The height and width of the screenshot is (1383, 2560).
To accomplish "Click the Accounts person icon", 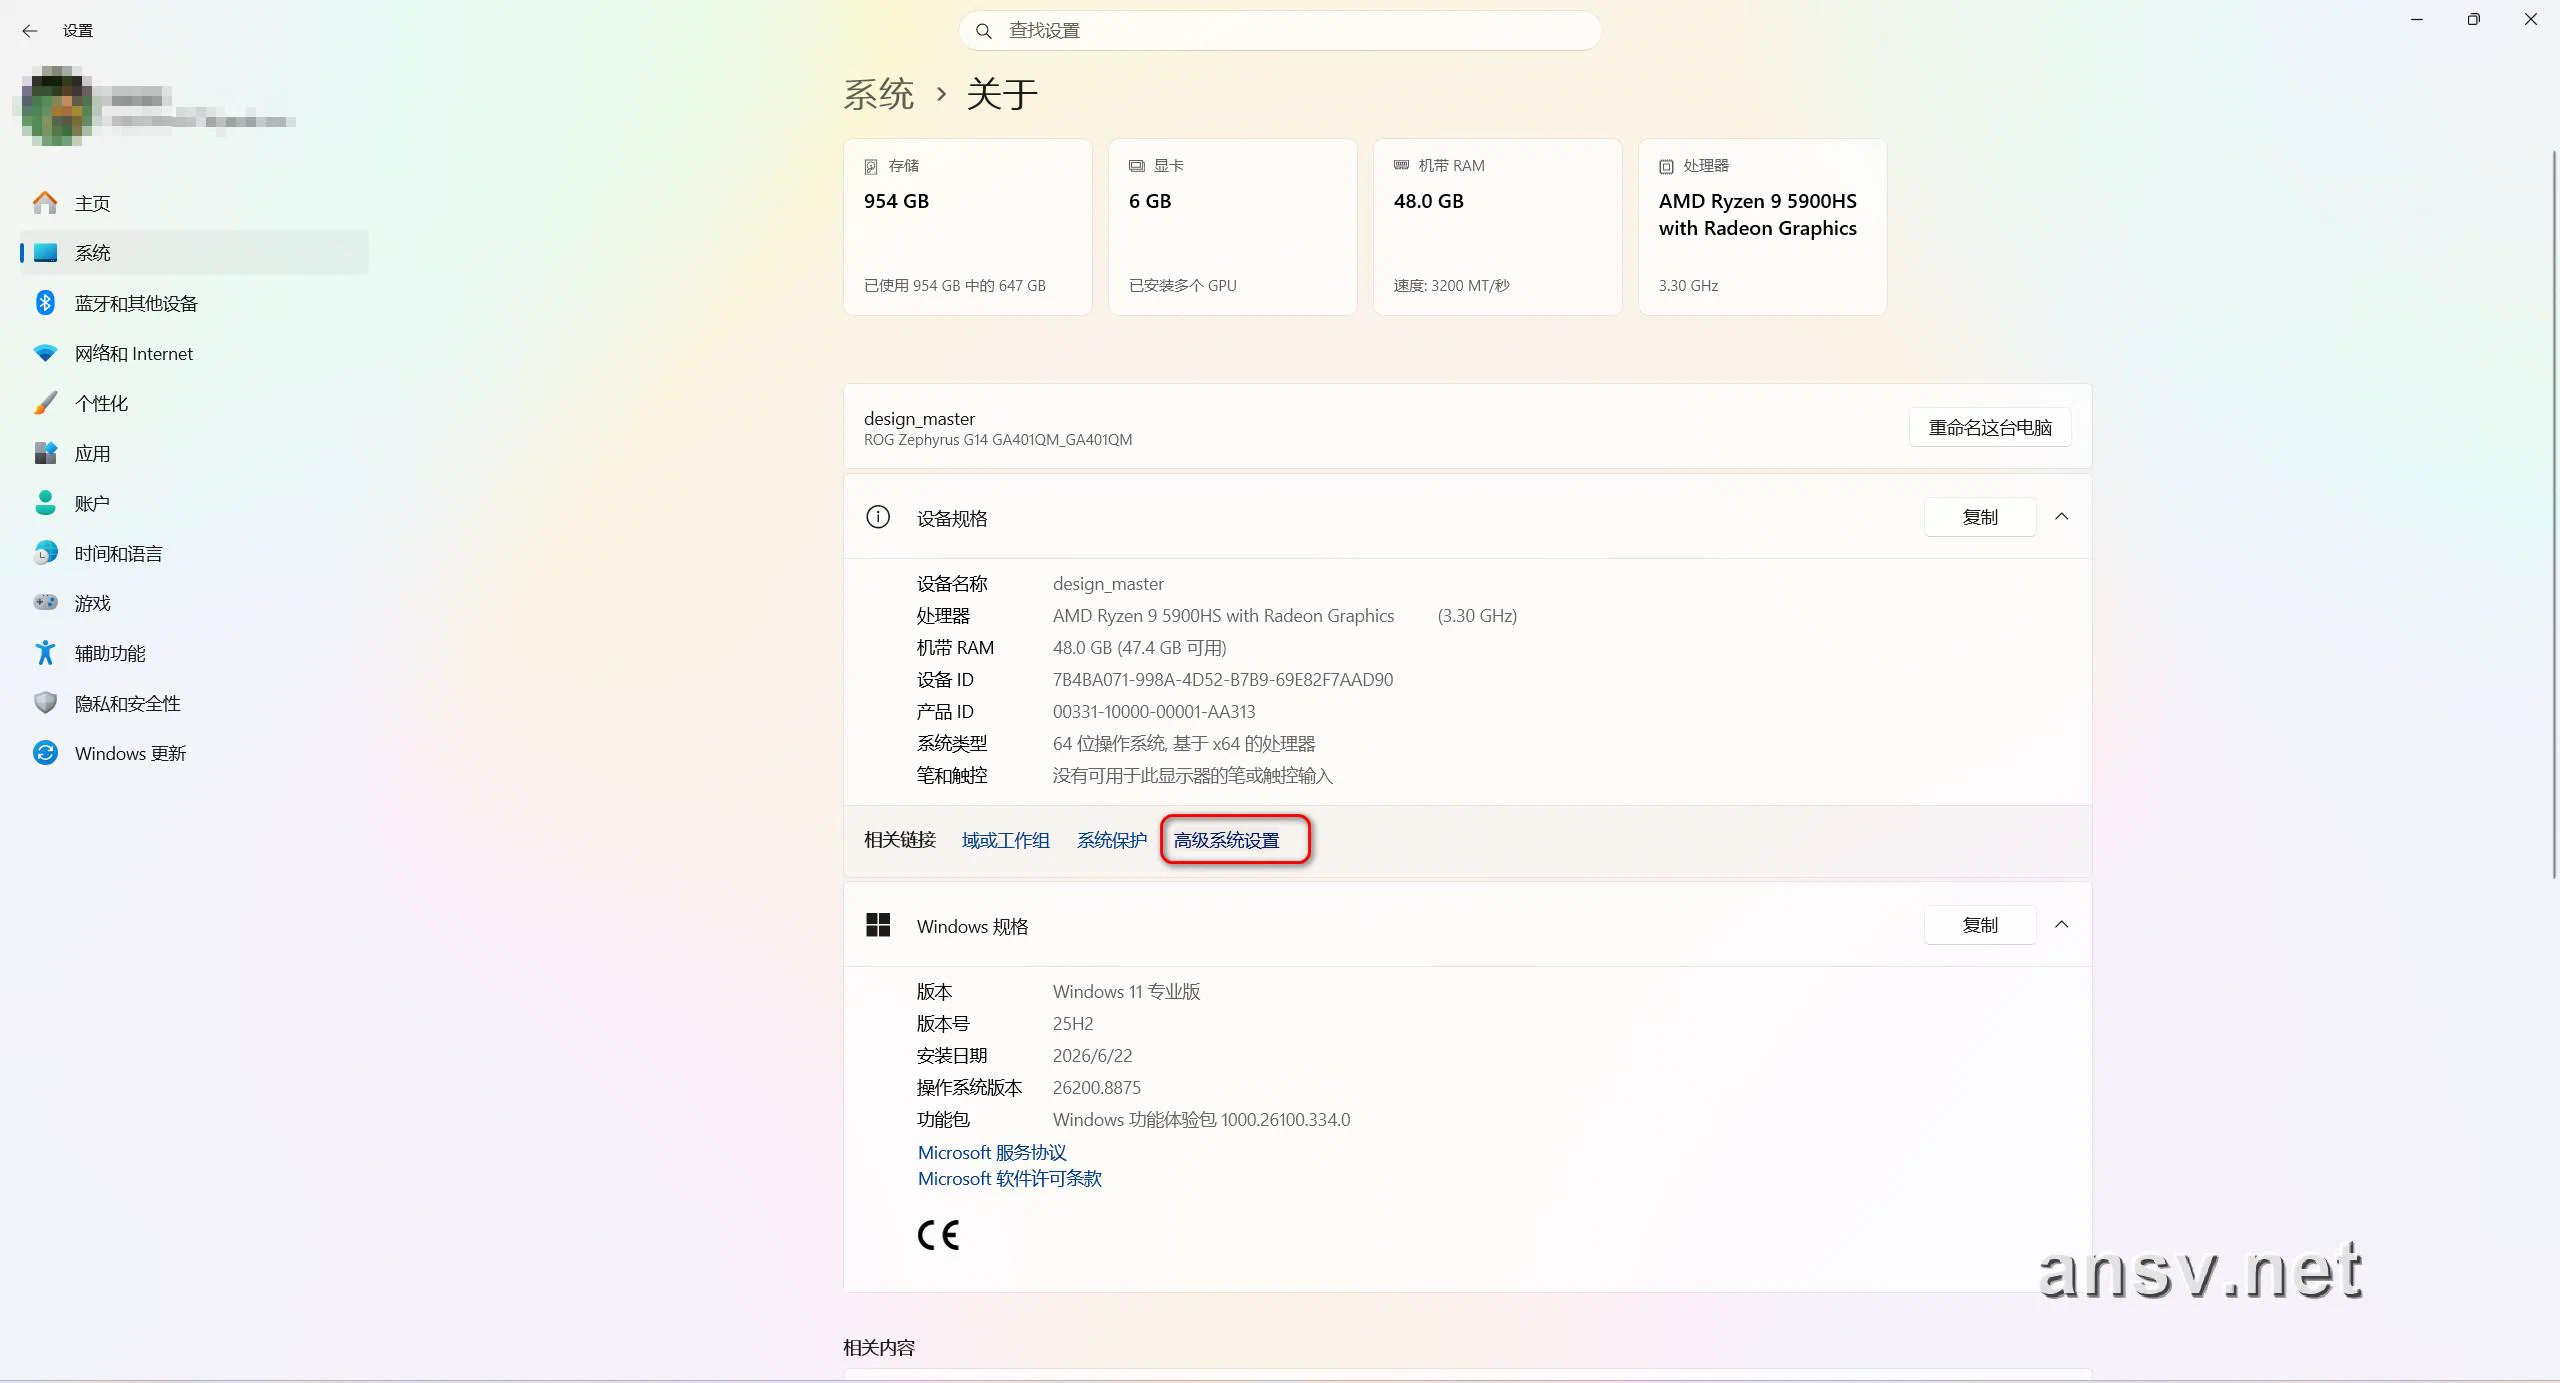I will point(45,503).
